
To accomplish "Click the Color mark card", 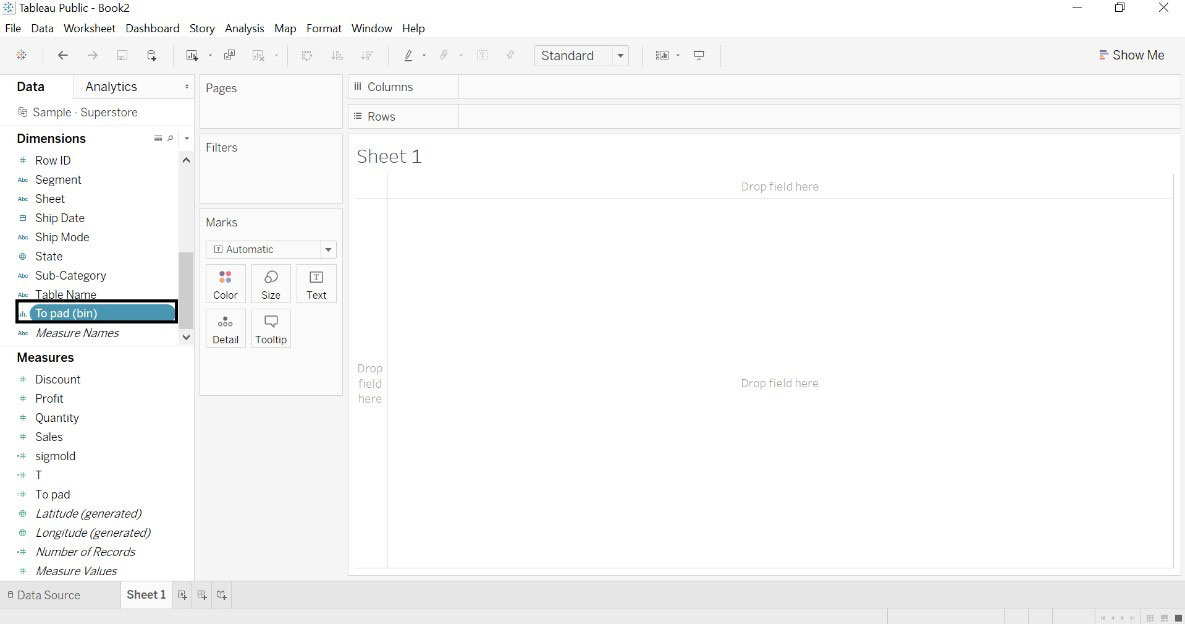I will (225, 284).
